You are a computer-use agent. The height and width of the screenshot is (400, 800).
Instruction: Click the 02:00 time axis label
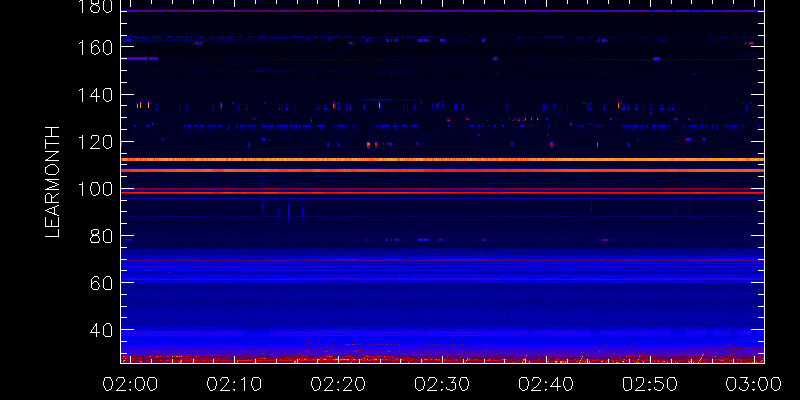coord(130,384)
